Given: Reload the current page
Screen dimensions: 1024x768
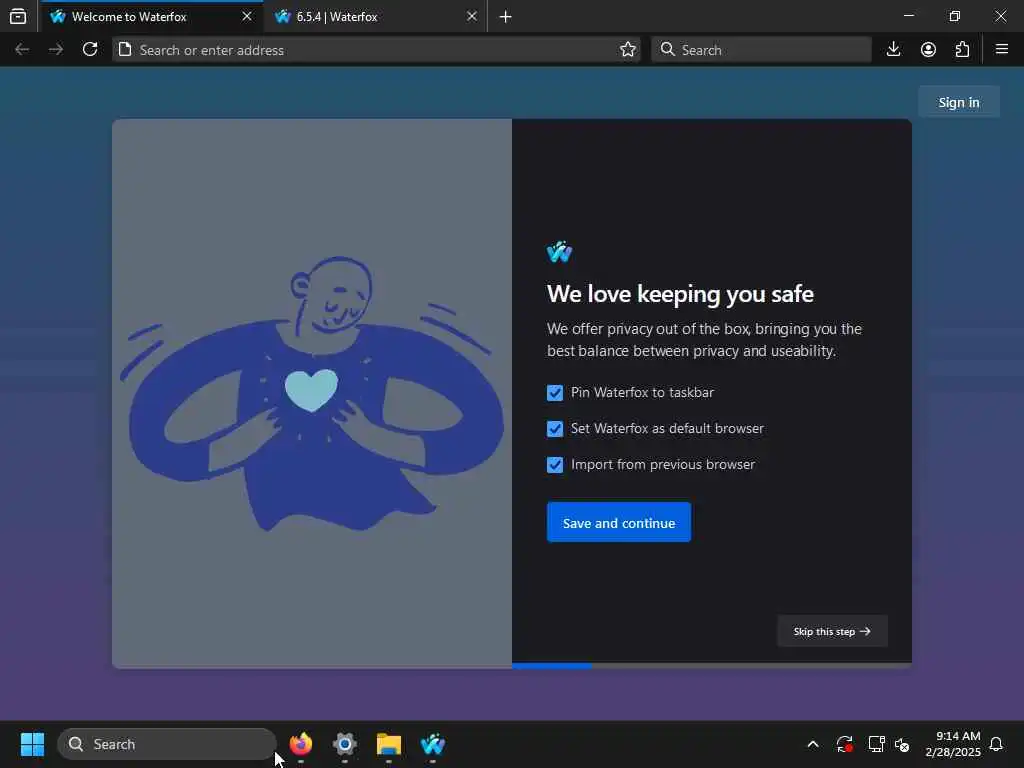Looking at the screenshot, I should coord(90,50).
